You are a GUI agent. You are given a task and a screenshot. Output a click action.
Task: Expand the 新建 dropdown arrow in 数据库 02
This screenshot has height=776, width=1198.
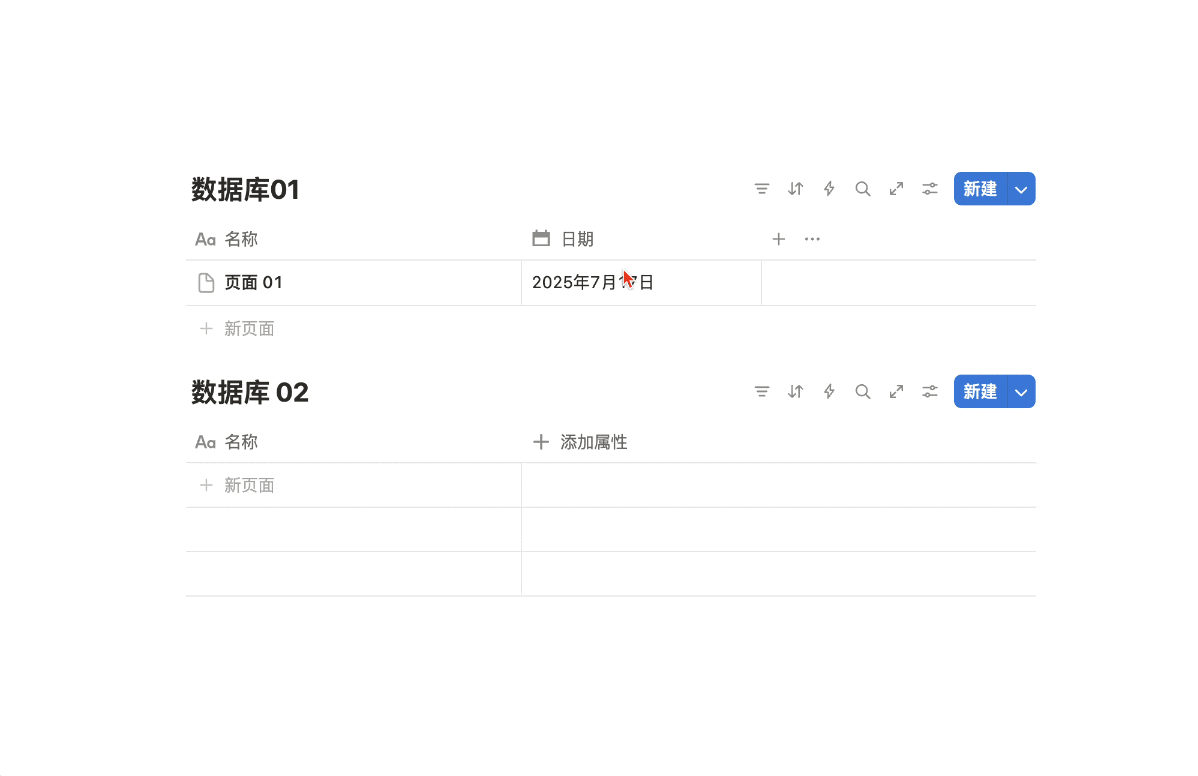tap(1022, 392)
